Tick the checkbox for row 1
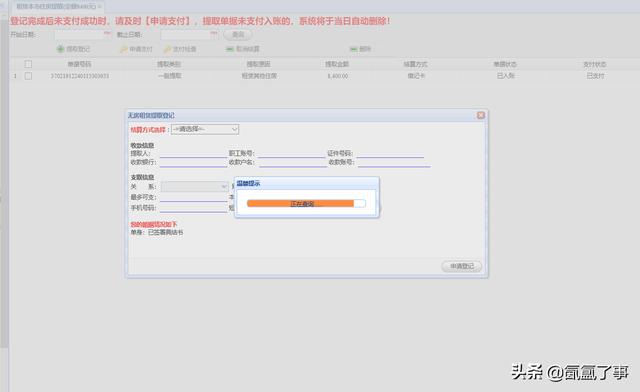 pos(28,76)
